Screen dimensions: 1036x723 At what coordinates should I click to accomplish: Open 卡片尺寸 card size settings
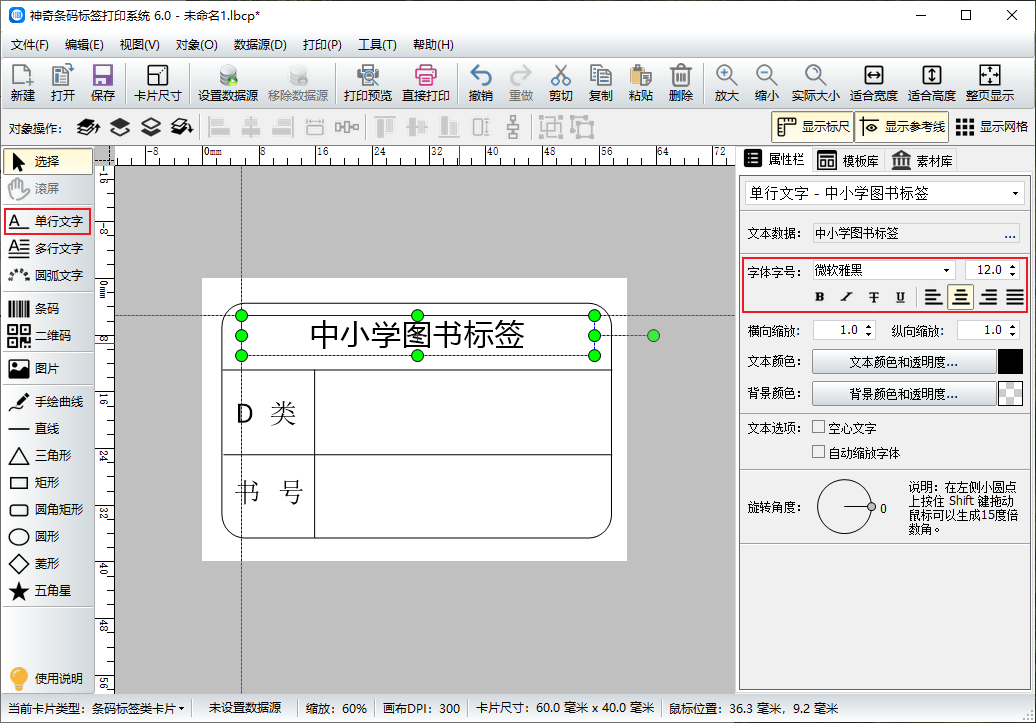(157, 83)
